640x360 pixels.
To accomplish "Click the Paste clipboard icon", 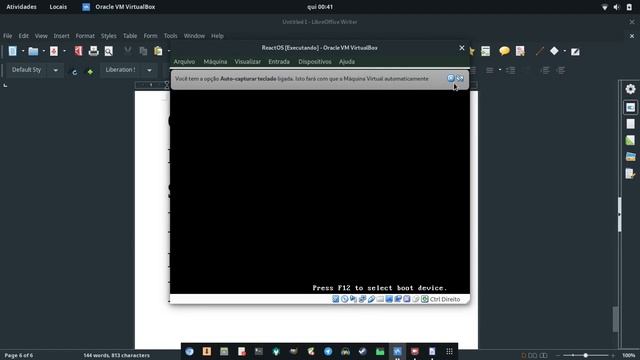I will [158, 51].
